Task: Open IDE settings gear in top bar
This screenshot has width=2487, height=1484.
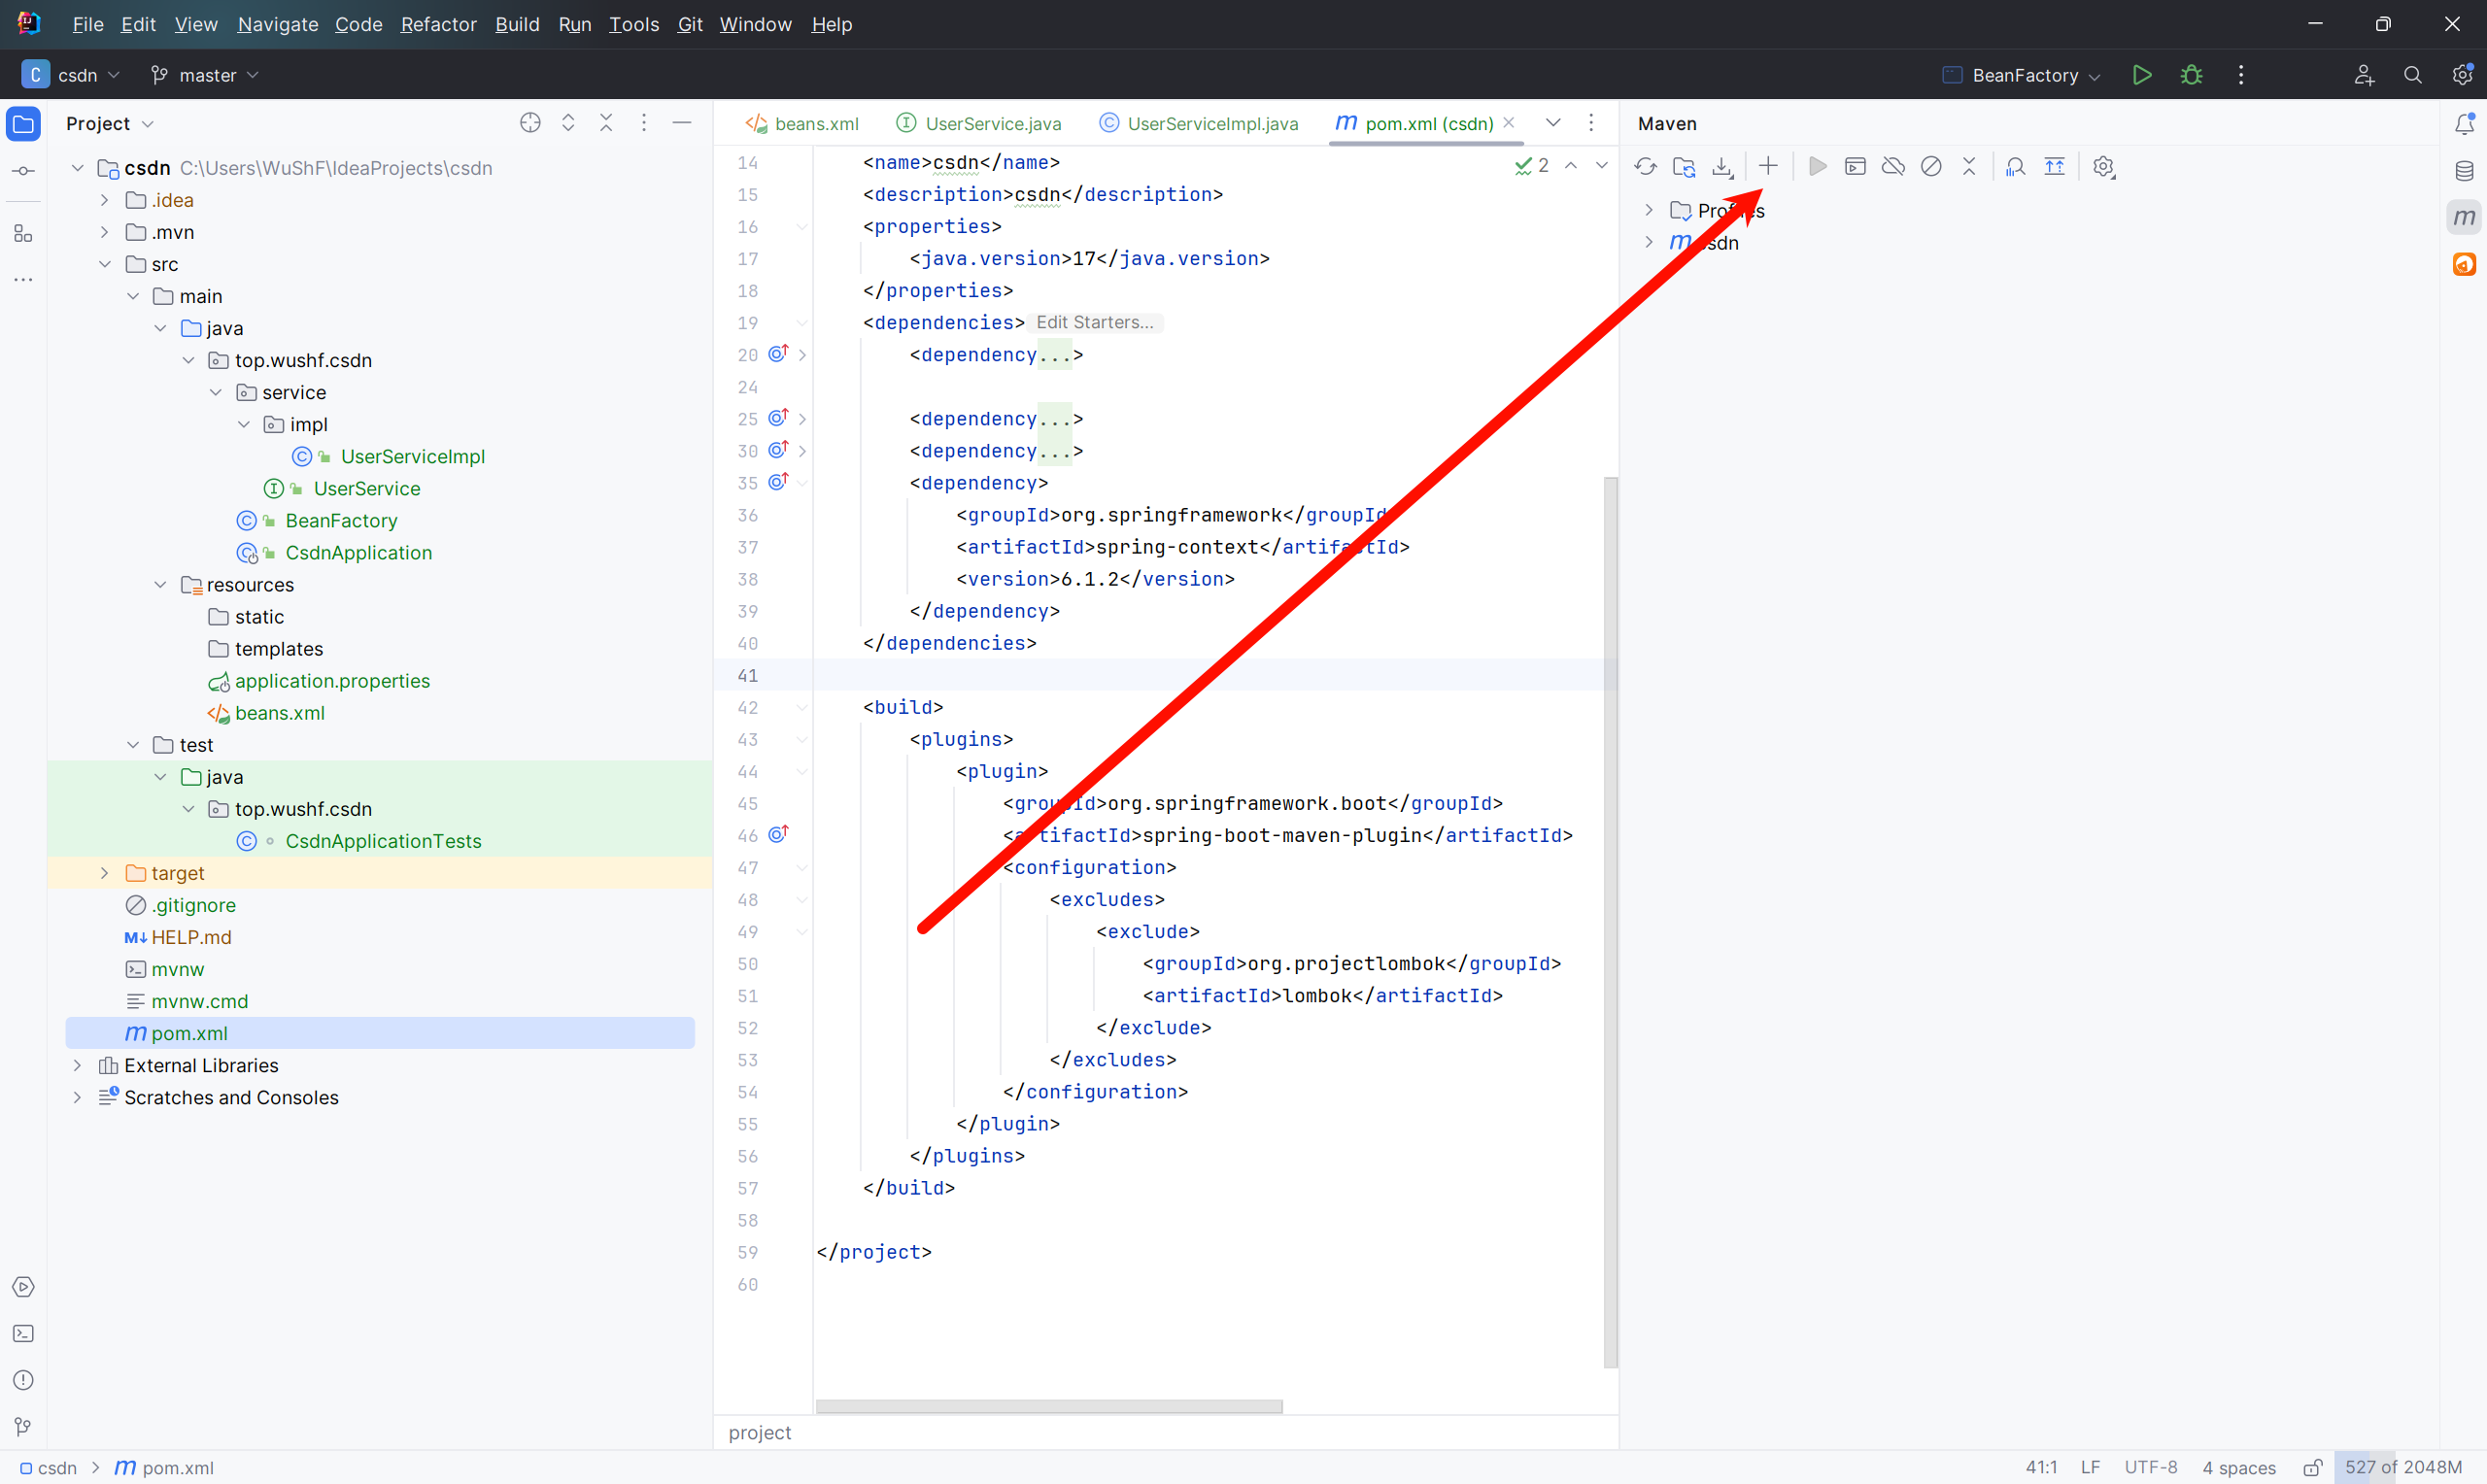Action: pyautogui.click(x=2462, y=75)
